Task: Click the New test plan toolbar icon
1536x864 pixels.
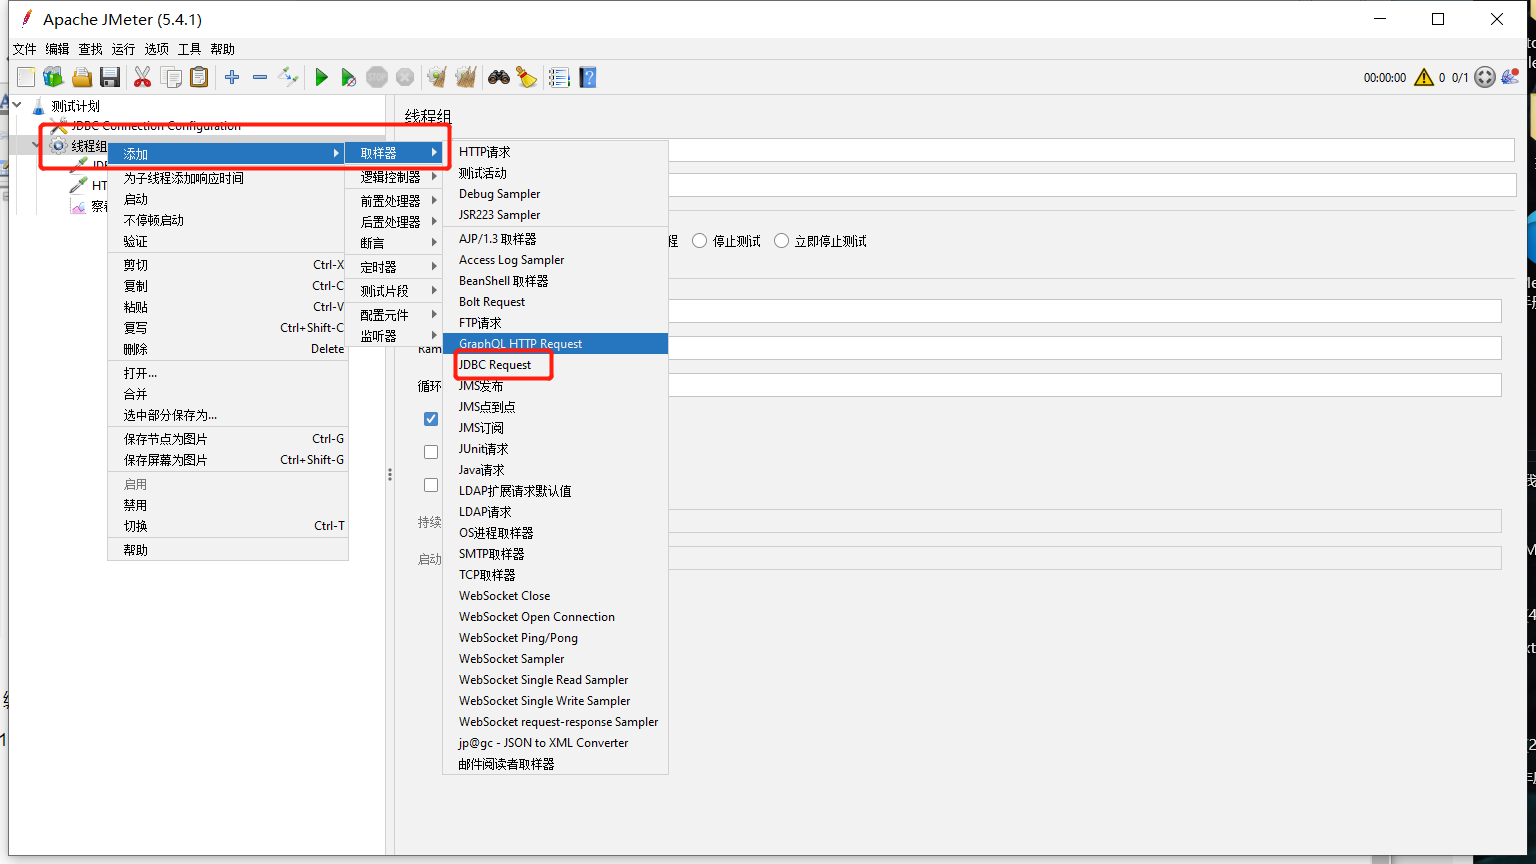Action: click(26, 77)
